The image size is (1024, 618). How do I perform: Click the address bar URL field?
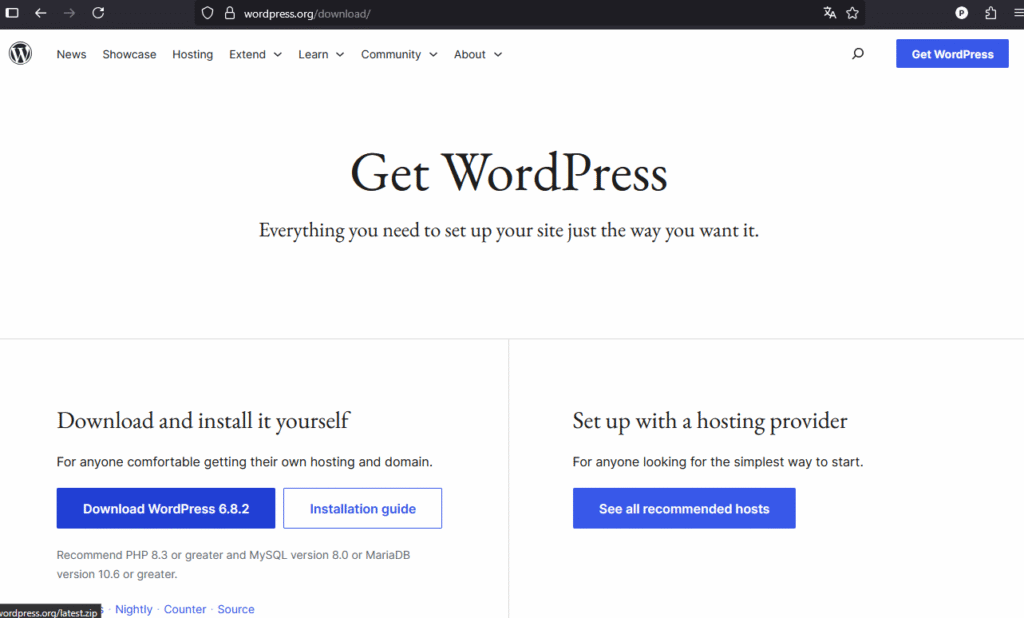click(529, 13)
